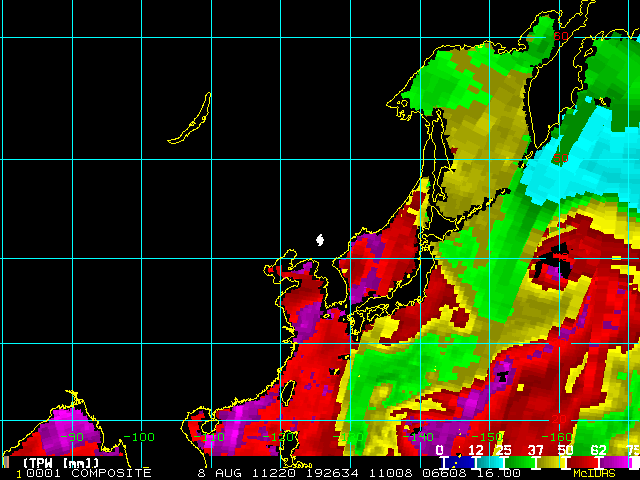Select the cyan legend color segment
Viewport: 640px width, 480px height.
pos(490,462)
